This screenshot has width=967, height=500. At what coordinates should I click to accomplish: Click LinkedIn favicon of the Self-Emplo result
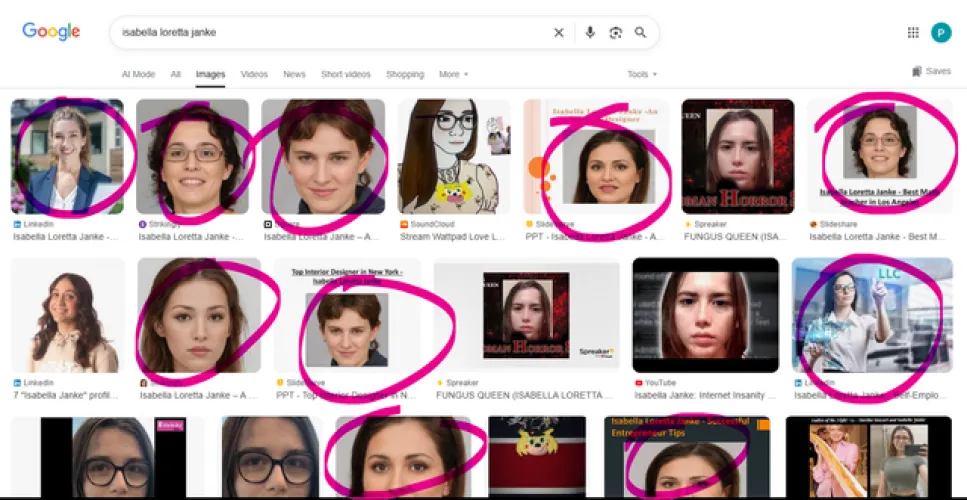coord(798,383)
